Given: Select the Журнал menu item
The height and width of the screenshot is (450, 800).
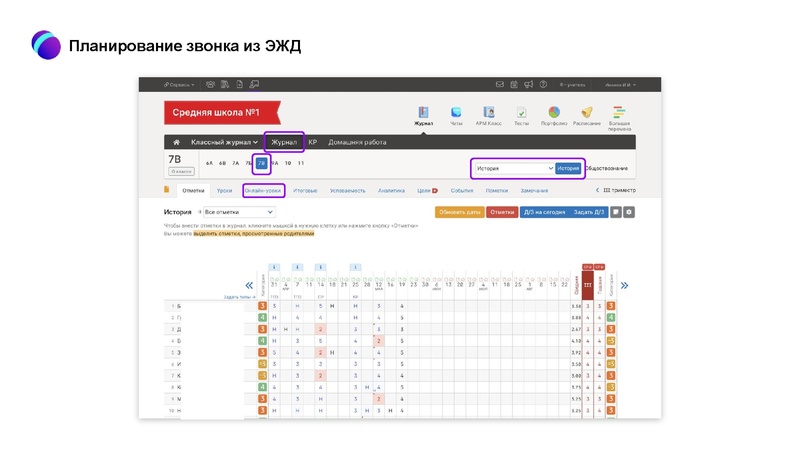Looking at the screenshot, I should [x=284, y=142].
